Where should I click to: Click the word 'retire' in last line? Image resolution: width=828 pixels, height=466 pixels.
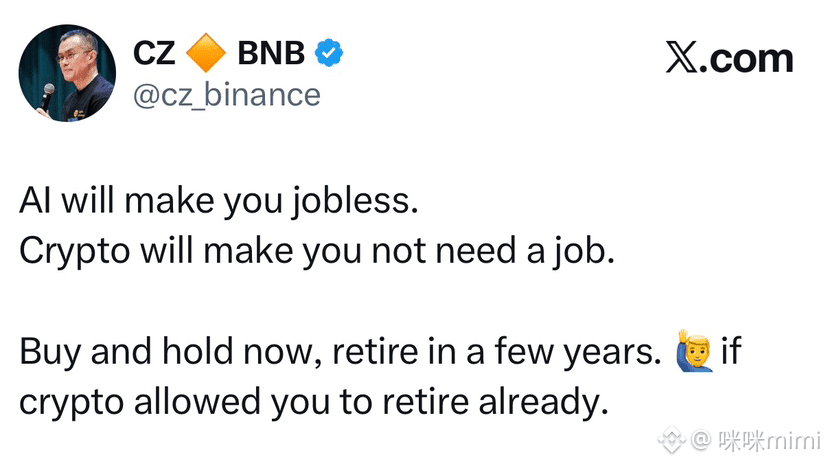tap(426, 400)
